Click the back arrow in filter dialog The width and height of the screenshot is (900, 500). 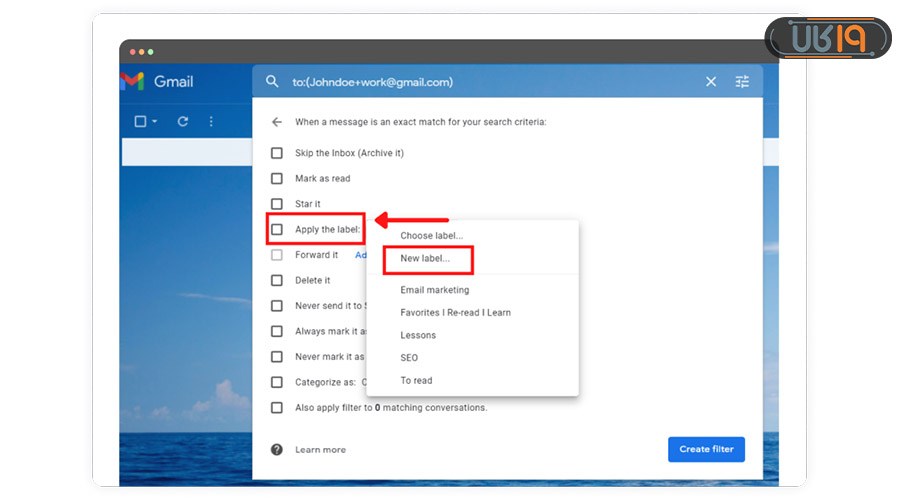[x=277, y=122]
